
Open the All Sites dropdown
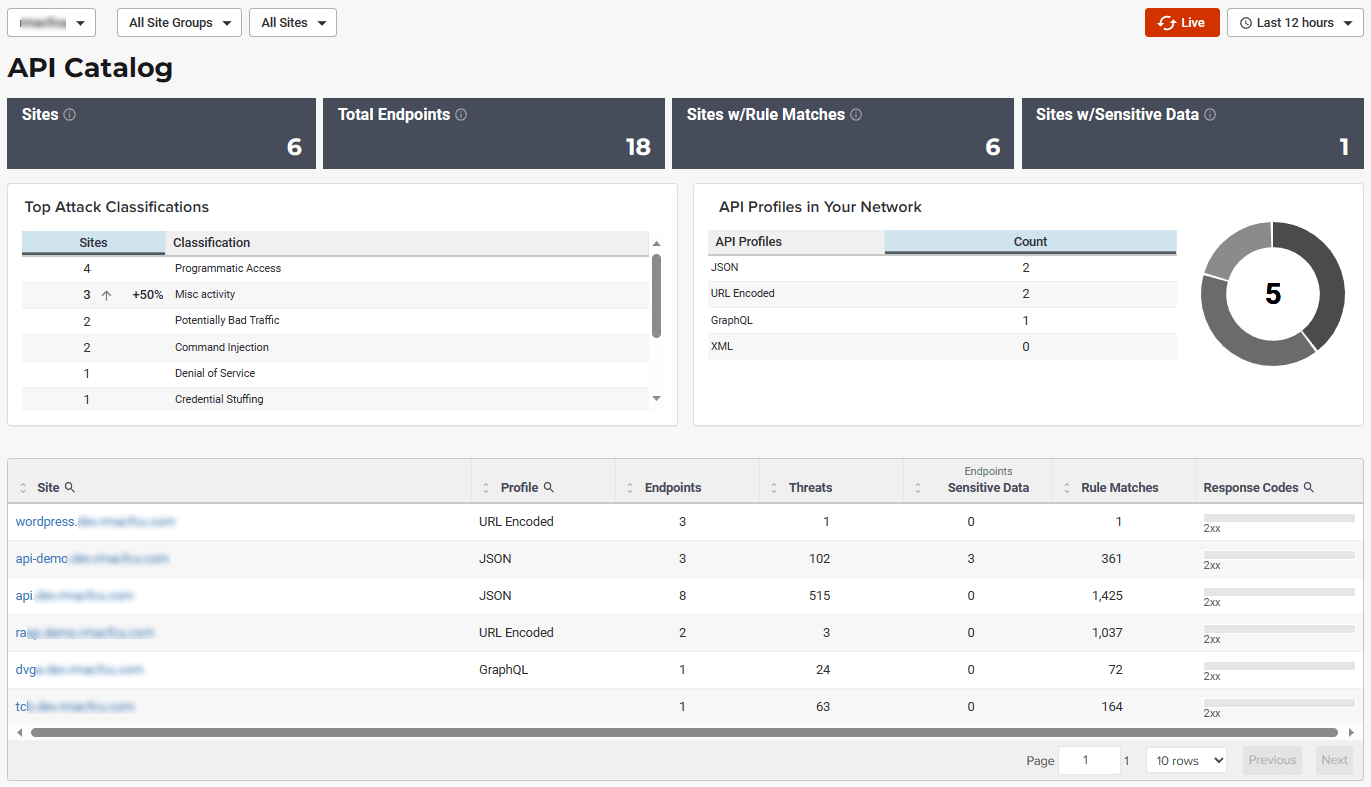[x=292, y=22]
